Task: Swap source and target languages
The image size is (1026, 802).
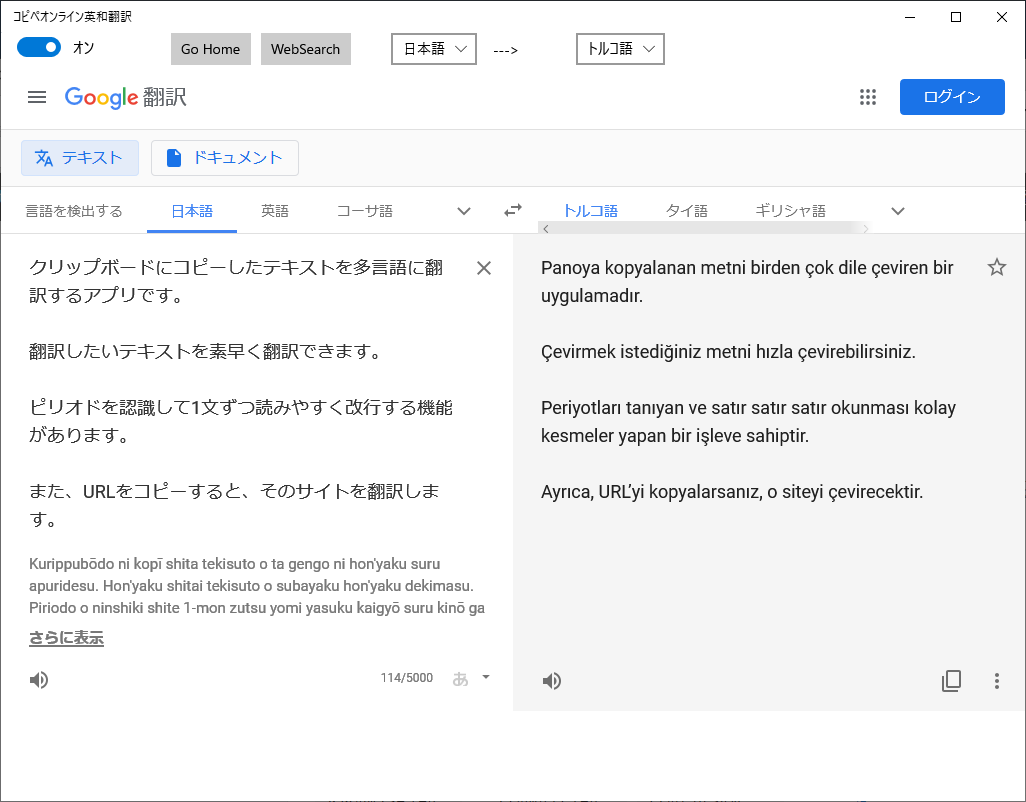Action: point(513,210)
